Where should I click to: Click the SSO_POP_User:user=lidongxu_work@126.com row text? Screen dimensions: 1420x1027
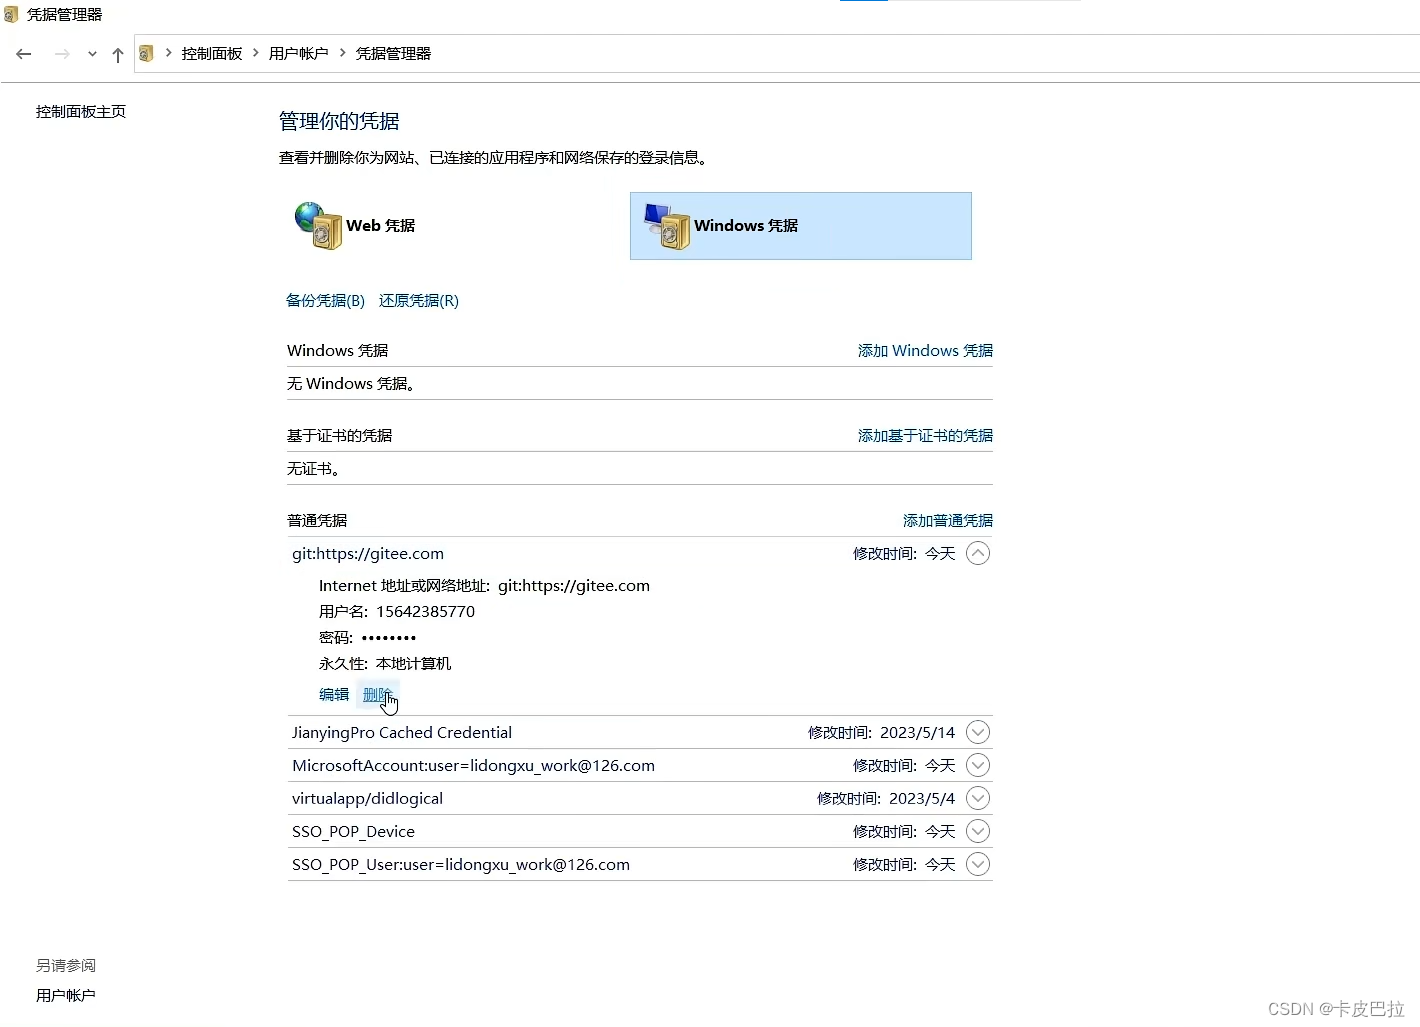[461, 865]
